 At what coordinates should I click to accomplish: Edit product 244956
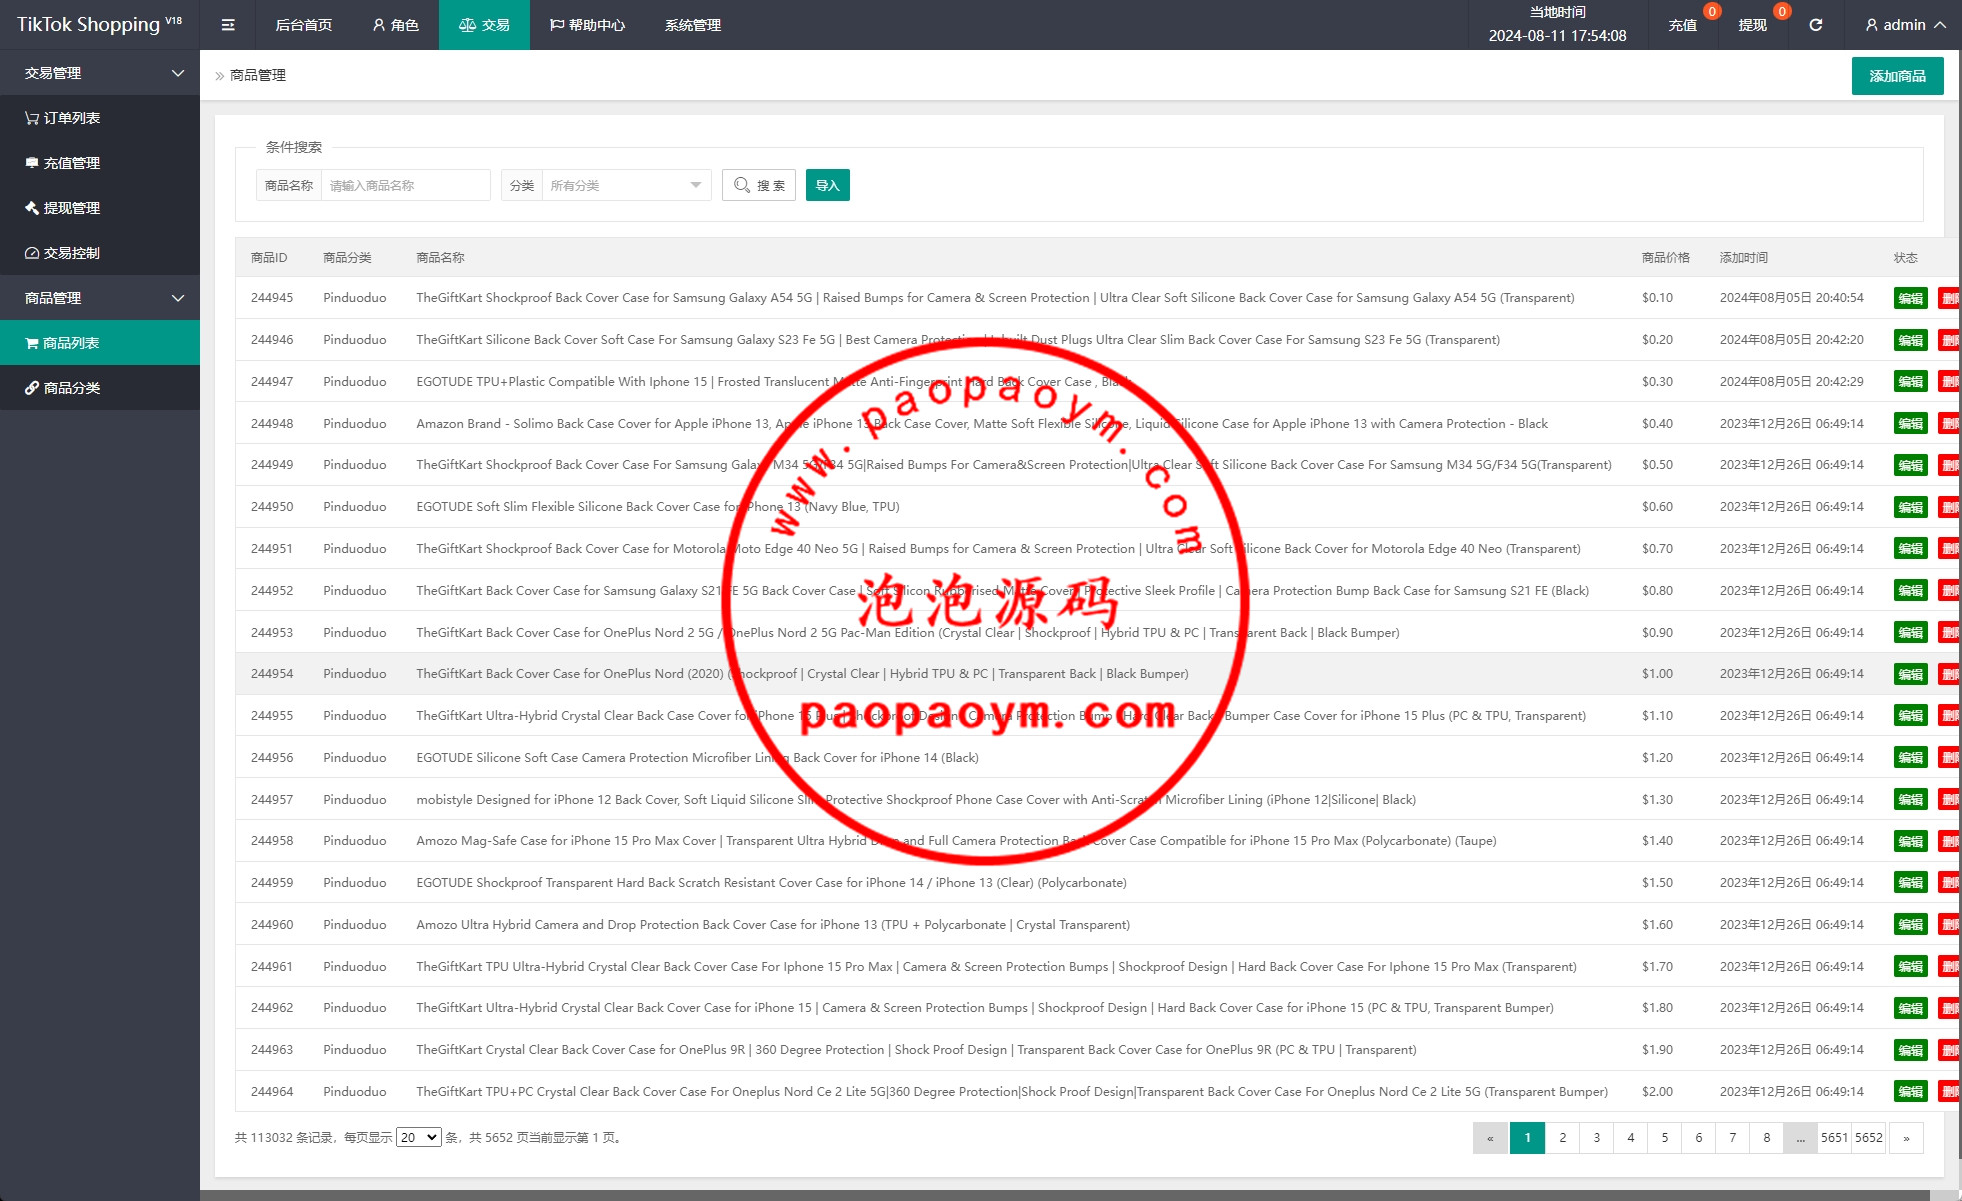1910,758
